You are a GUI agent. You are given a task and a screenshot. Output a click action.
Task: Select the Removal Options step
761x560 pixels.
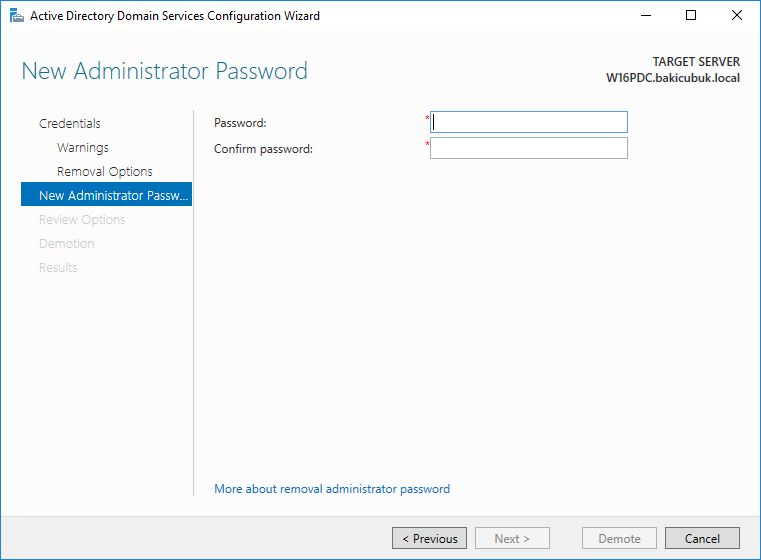(105, 172)
